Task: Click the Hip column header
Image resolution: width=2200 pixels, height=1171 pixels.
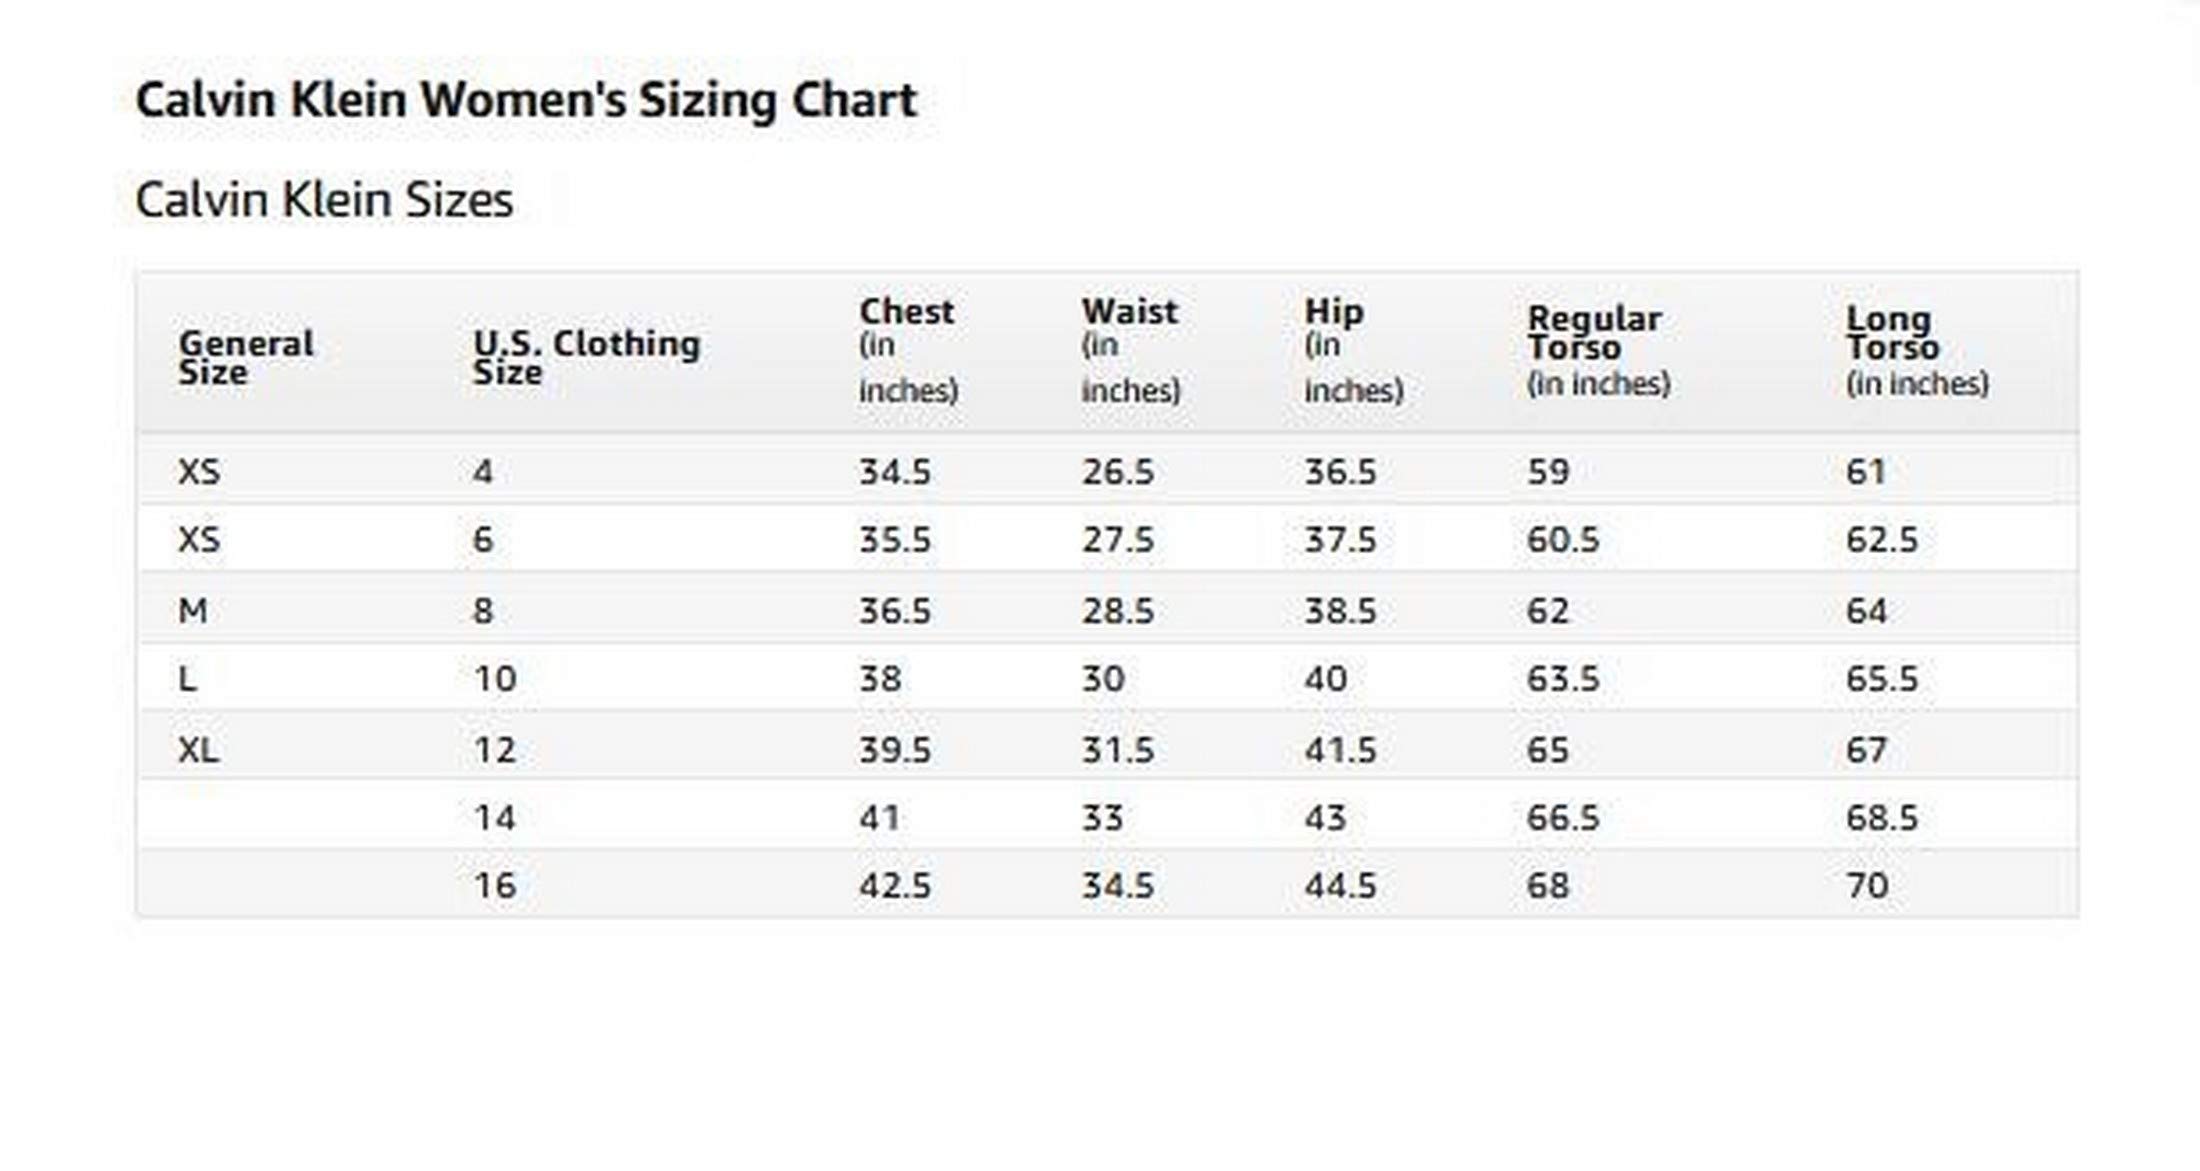Action: (1333, 312)
